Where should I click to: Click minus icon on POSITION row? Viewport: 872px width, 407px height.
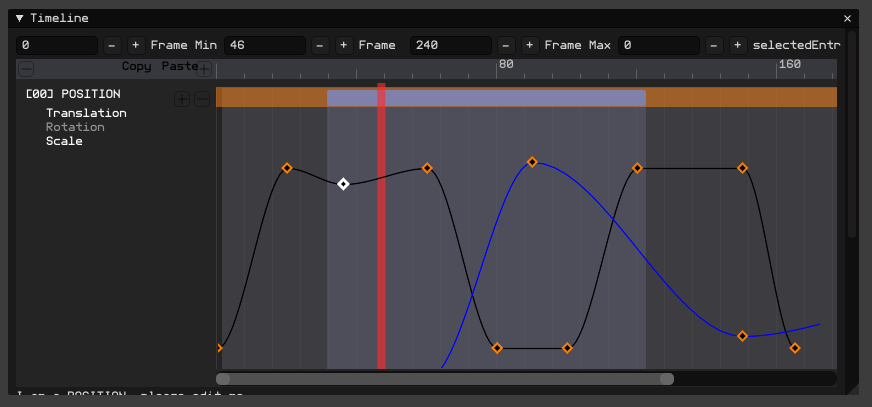pyautogui.click(x=202, y=99)
